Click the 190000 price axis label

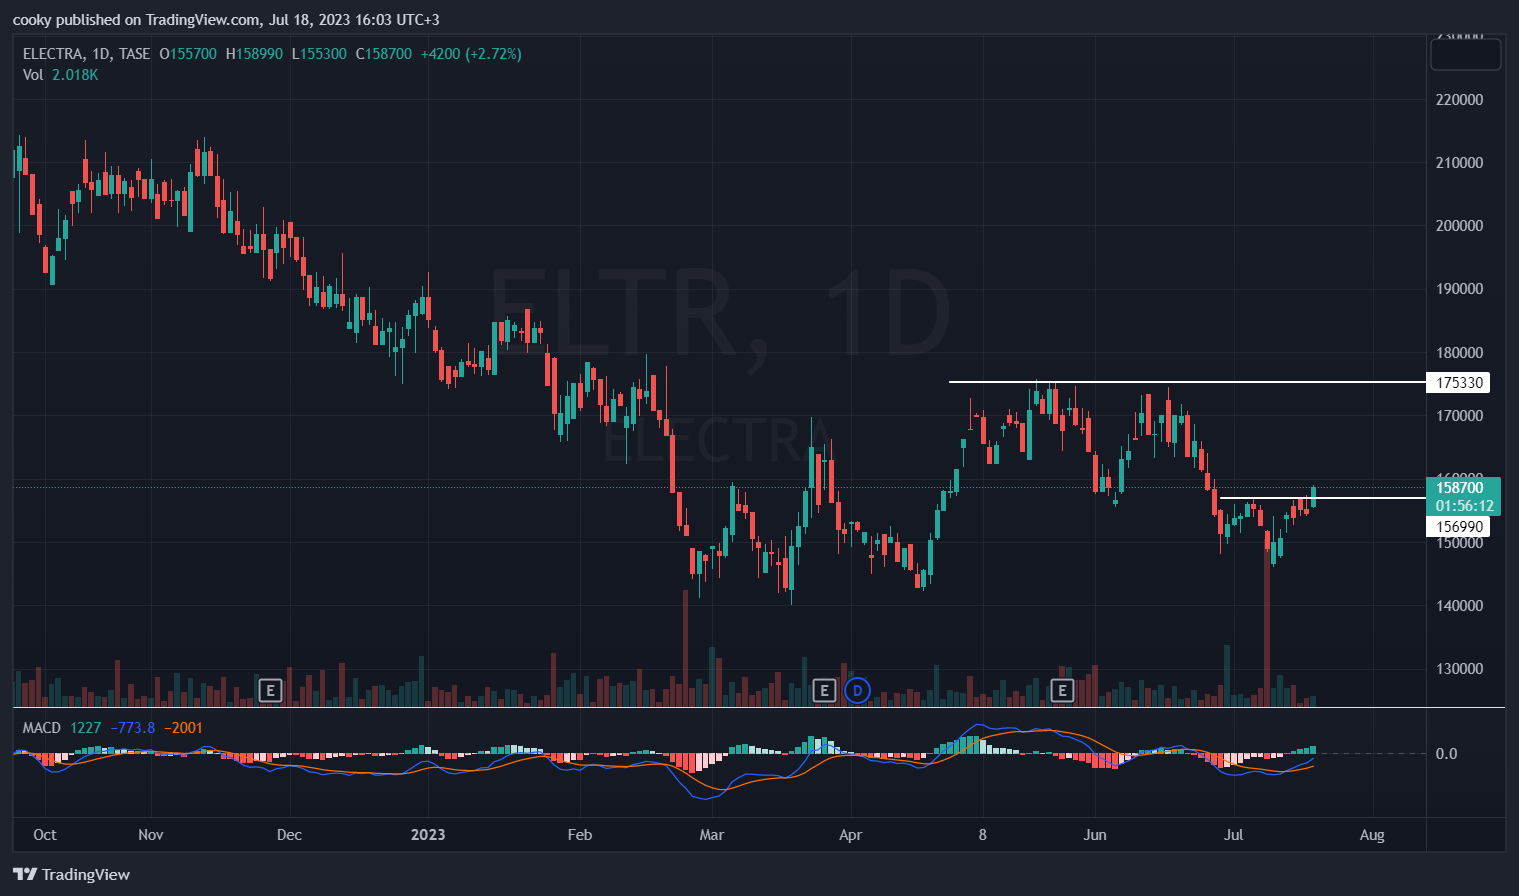tap(1459, 289)
